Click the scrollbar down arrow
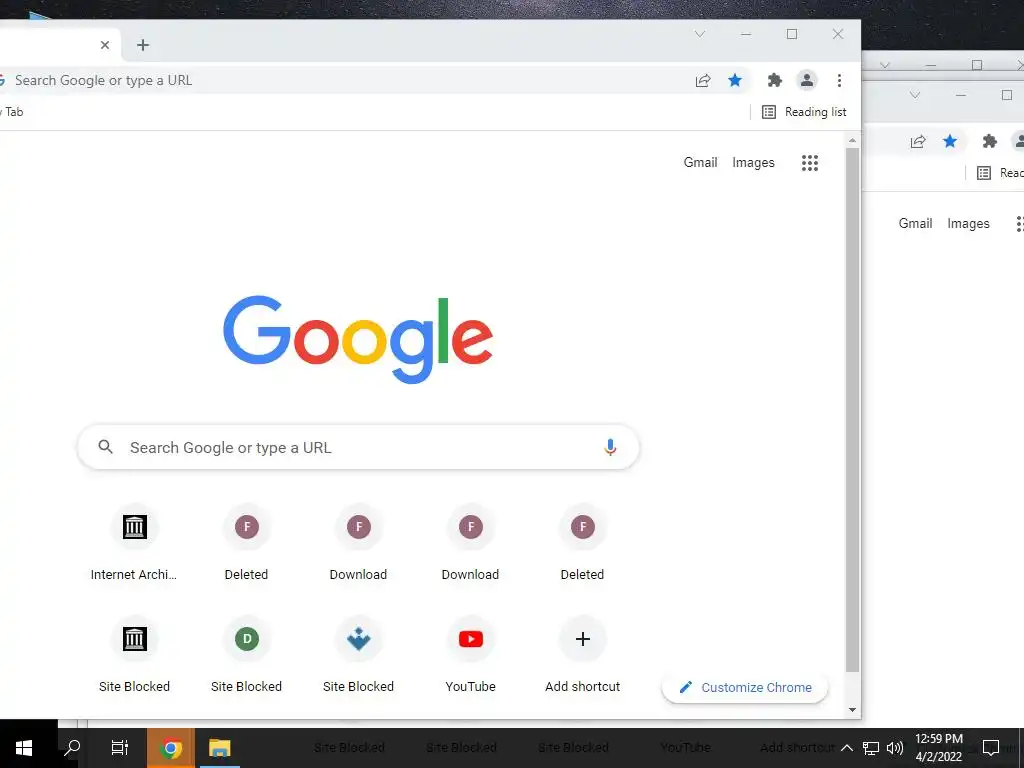Image resolution: width=1024 pixels, height=768 pixels. pyautogui.click(x=852, y=710)
